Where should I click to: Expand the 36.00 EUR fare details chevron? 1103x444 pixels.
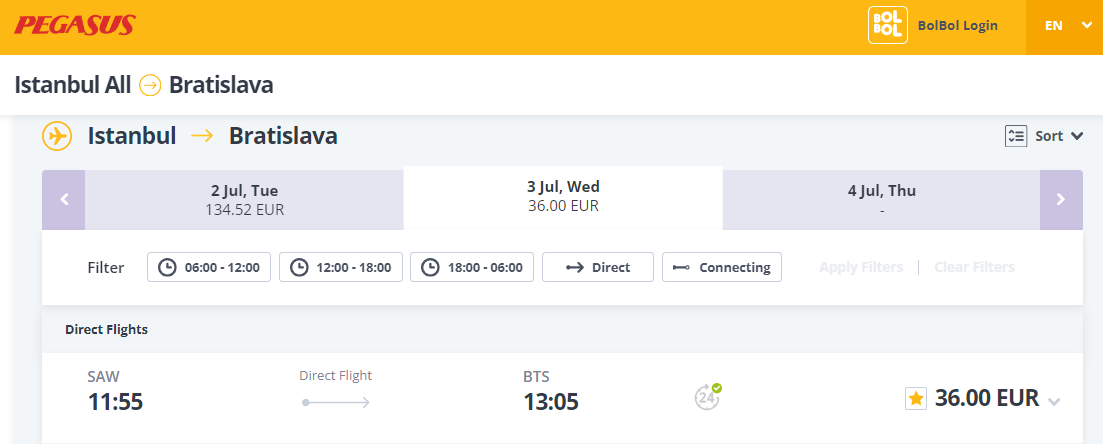1054,402
